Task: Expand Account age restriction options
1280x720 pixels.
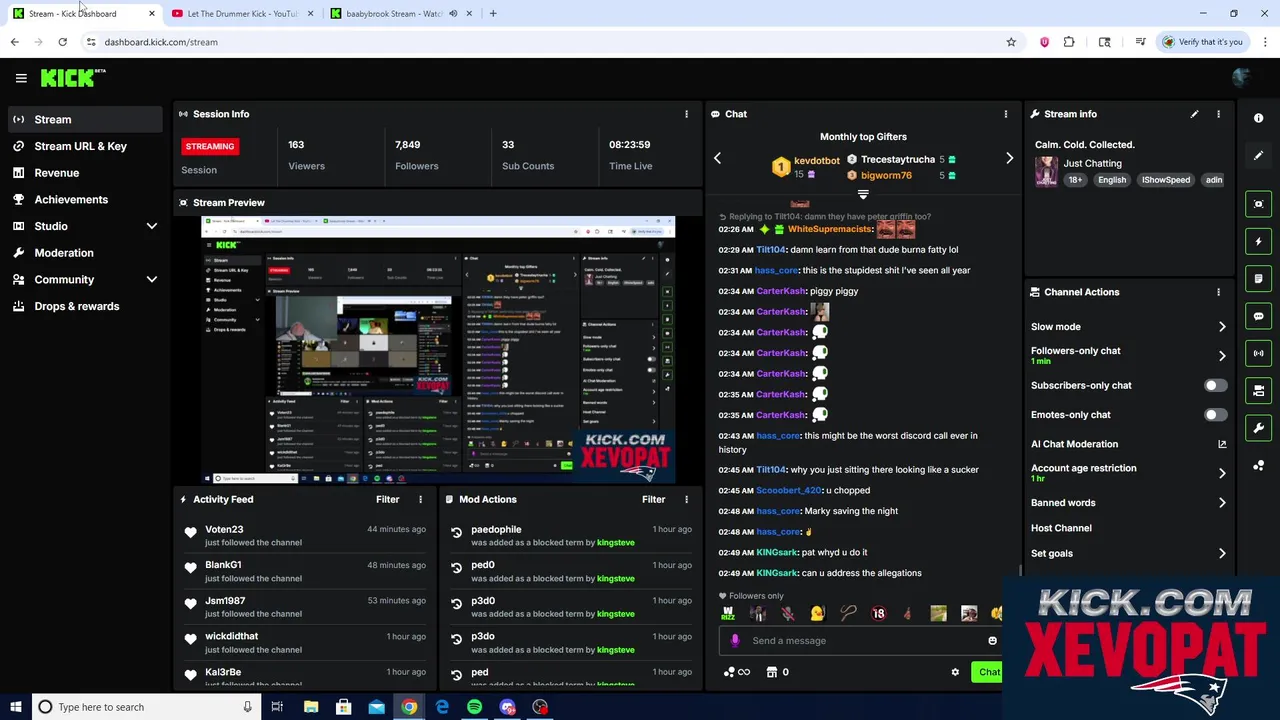Action: pyautogui.click(x=1222, y=473)
